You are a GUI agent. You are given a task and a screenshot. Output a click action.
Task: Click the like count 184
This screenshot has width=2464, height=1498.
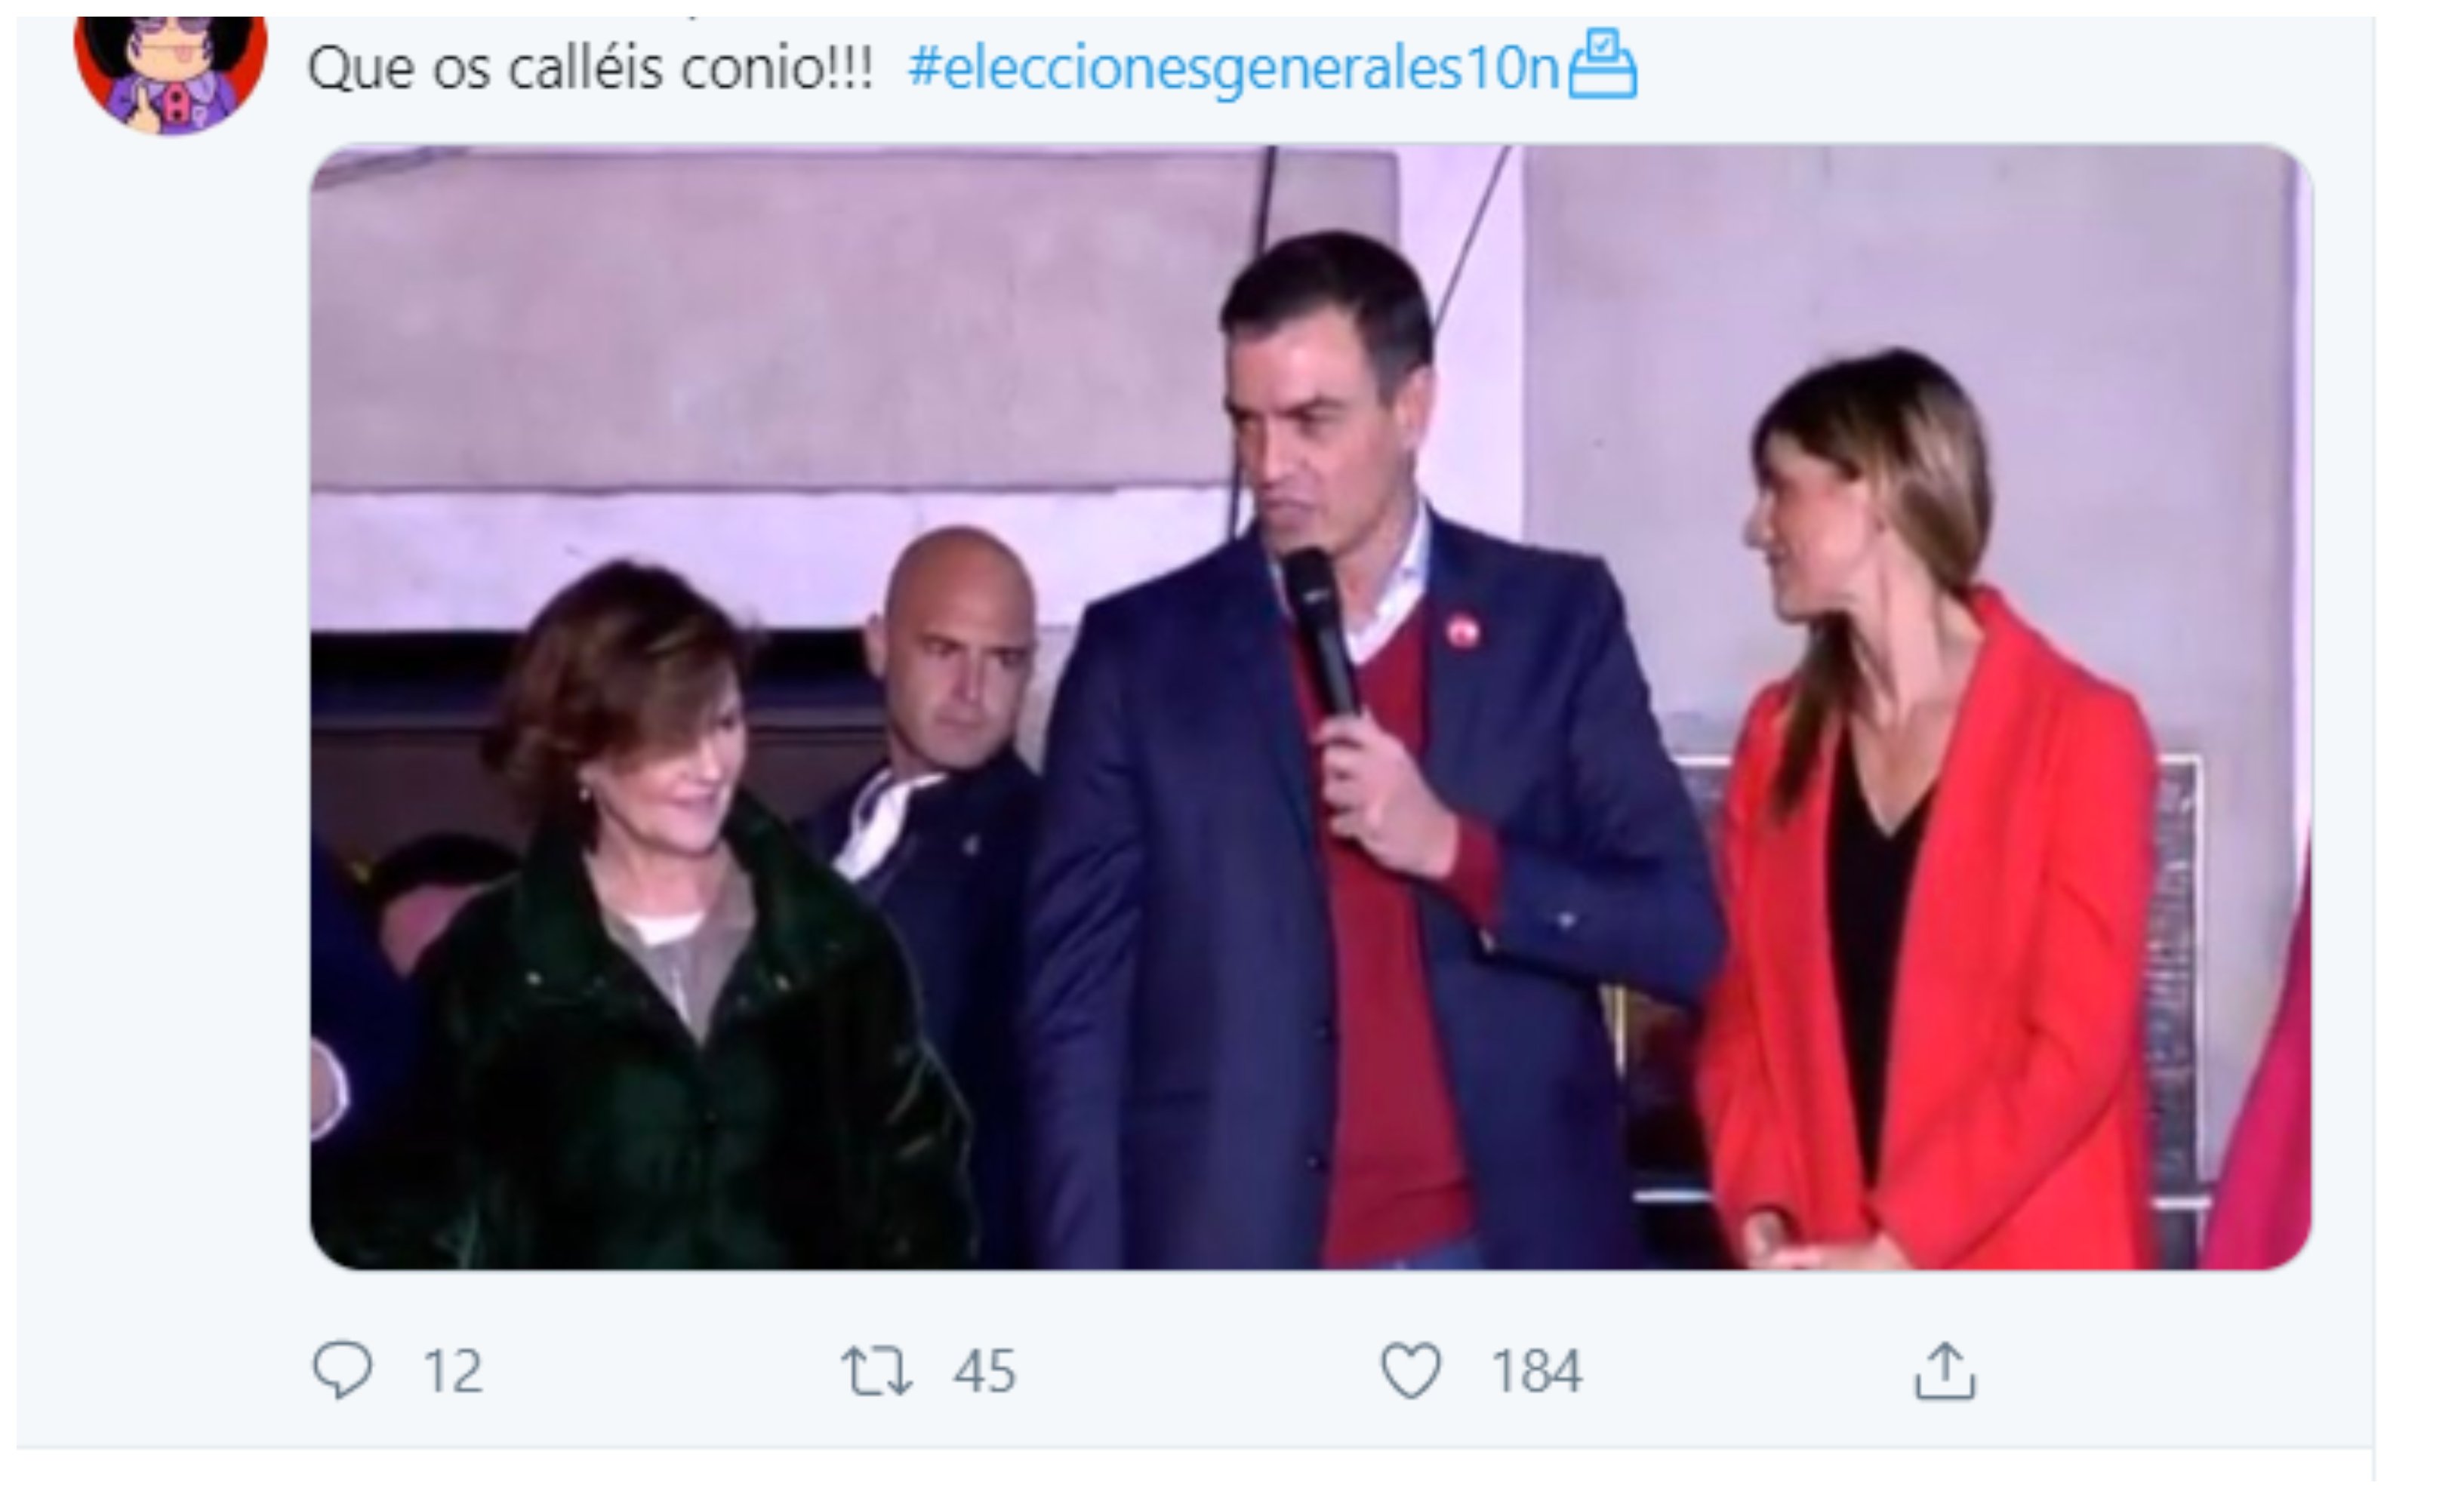[1537, 1371]
